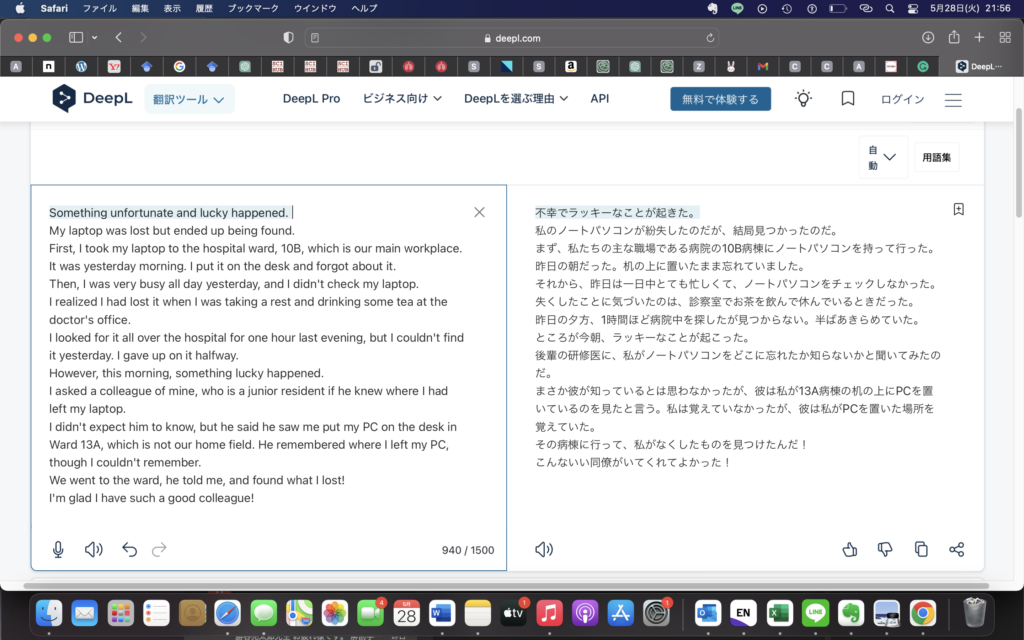Open the 用語集 glossary panel

click(x=936, y=157)
